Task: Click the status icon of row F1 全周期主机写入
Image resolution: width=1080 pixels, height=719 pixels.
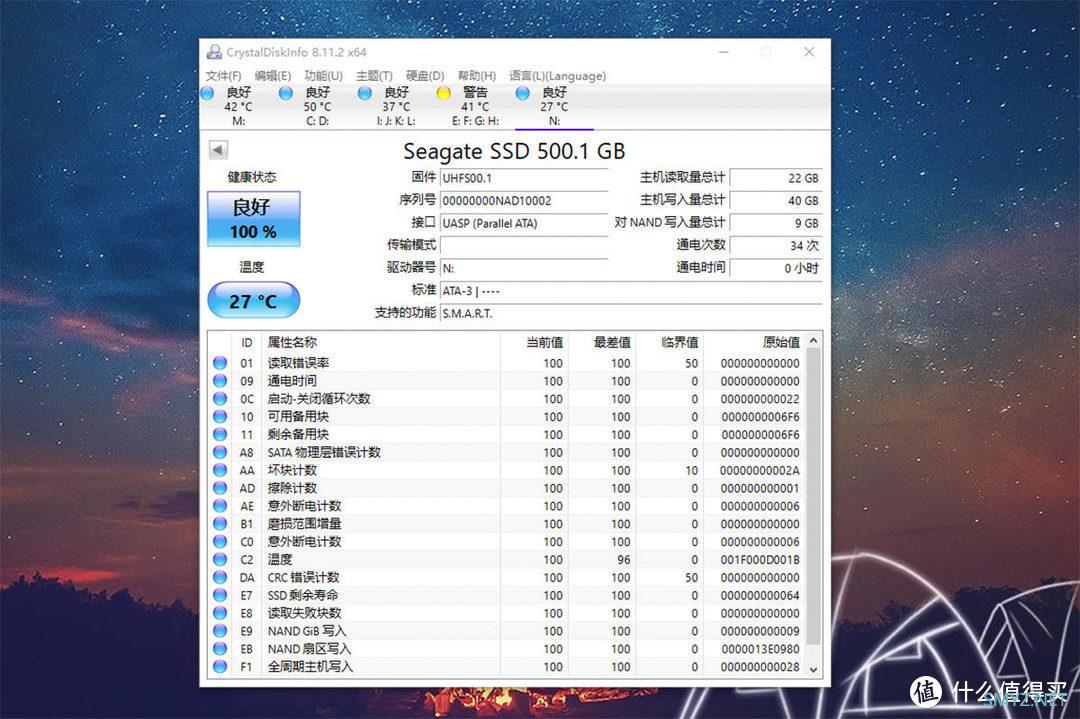Action: pos(220,667)
